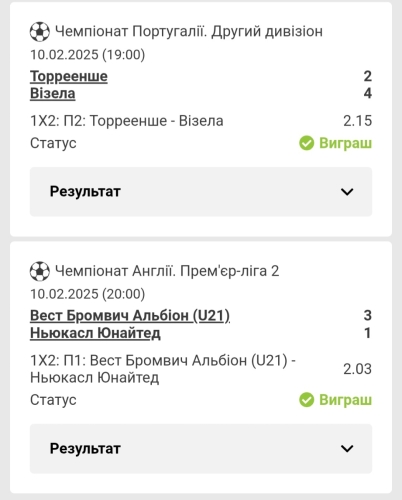The height and width of the screenshot is (500, 402).
Task: Click the 10.02.2025 (19:00) match date
Action: pos(88,55)
